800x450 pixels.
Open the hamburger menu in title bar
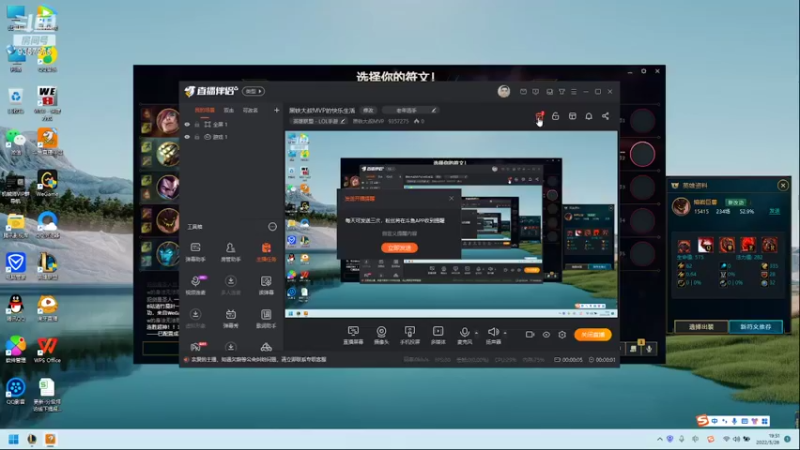coord(573,92)
